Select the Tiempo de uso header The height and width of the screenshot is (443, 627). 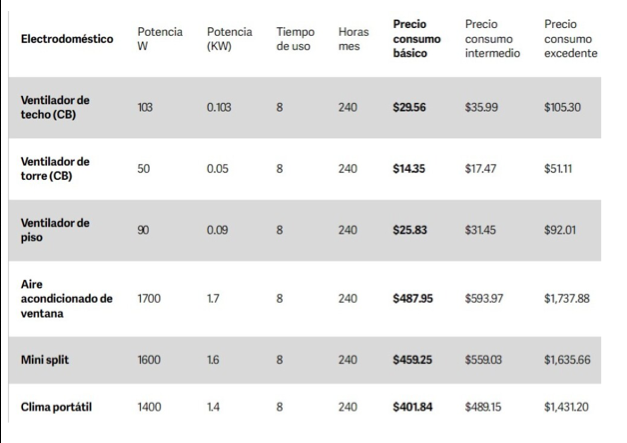click(295, 39)
